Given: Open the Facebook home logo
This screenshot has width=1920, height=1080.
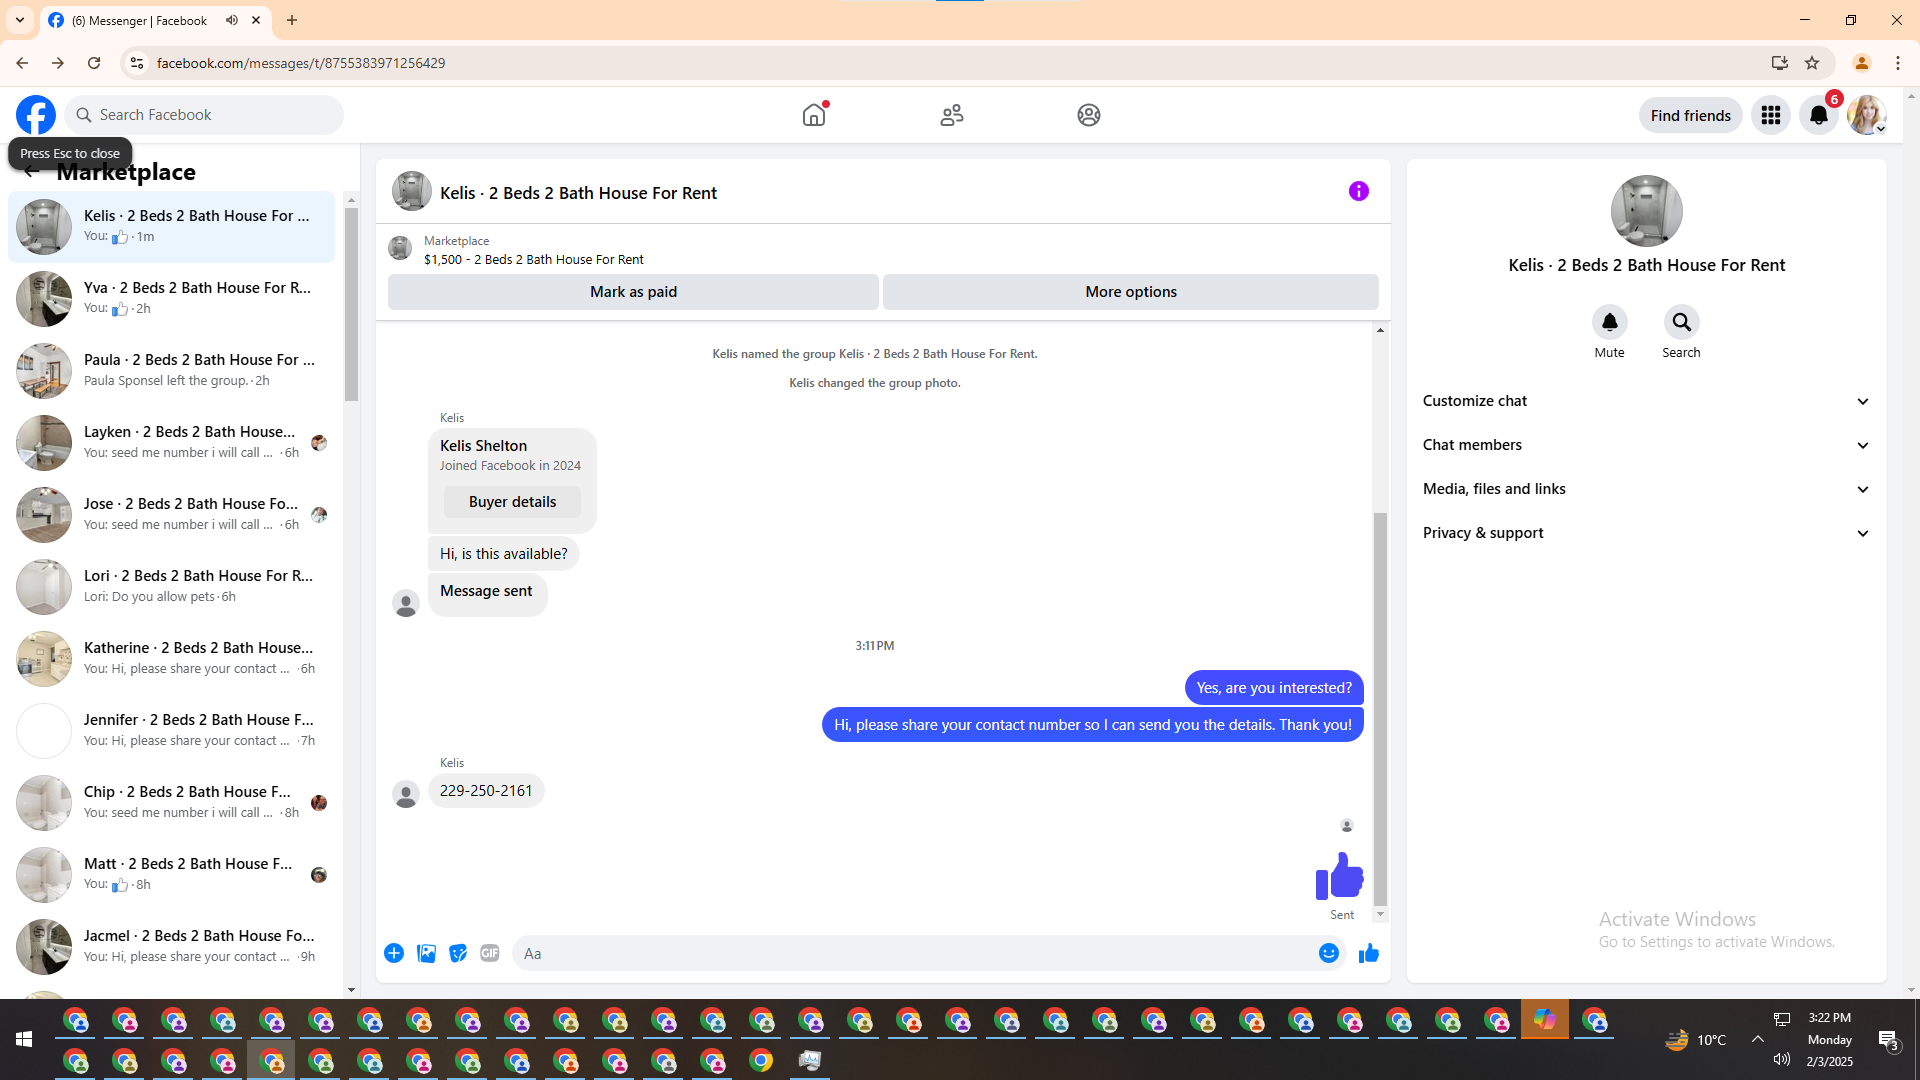Looking at the screenshot, I should click(36, 115).
